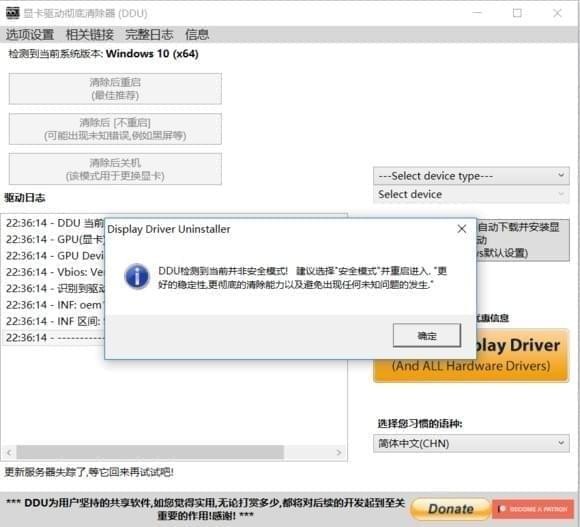580x527 pixels.
Task: Select the log row starting 'Vbios'
Action: [x=54, y=272]
